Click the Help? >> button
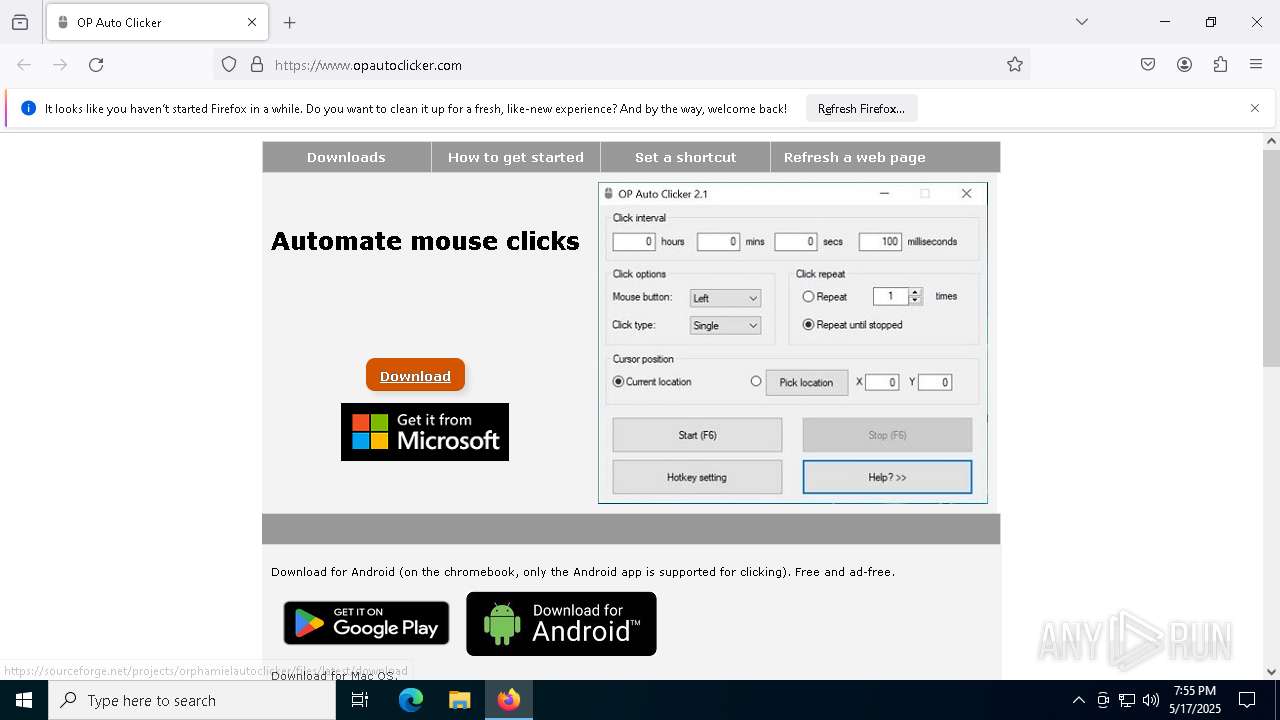Screen dimensions: 1280x720 [x=887, y=477]
